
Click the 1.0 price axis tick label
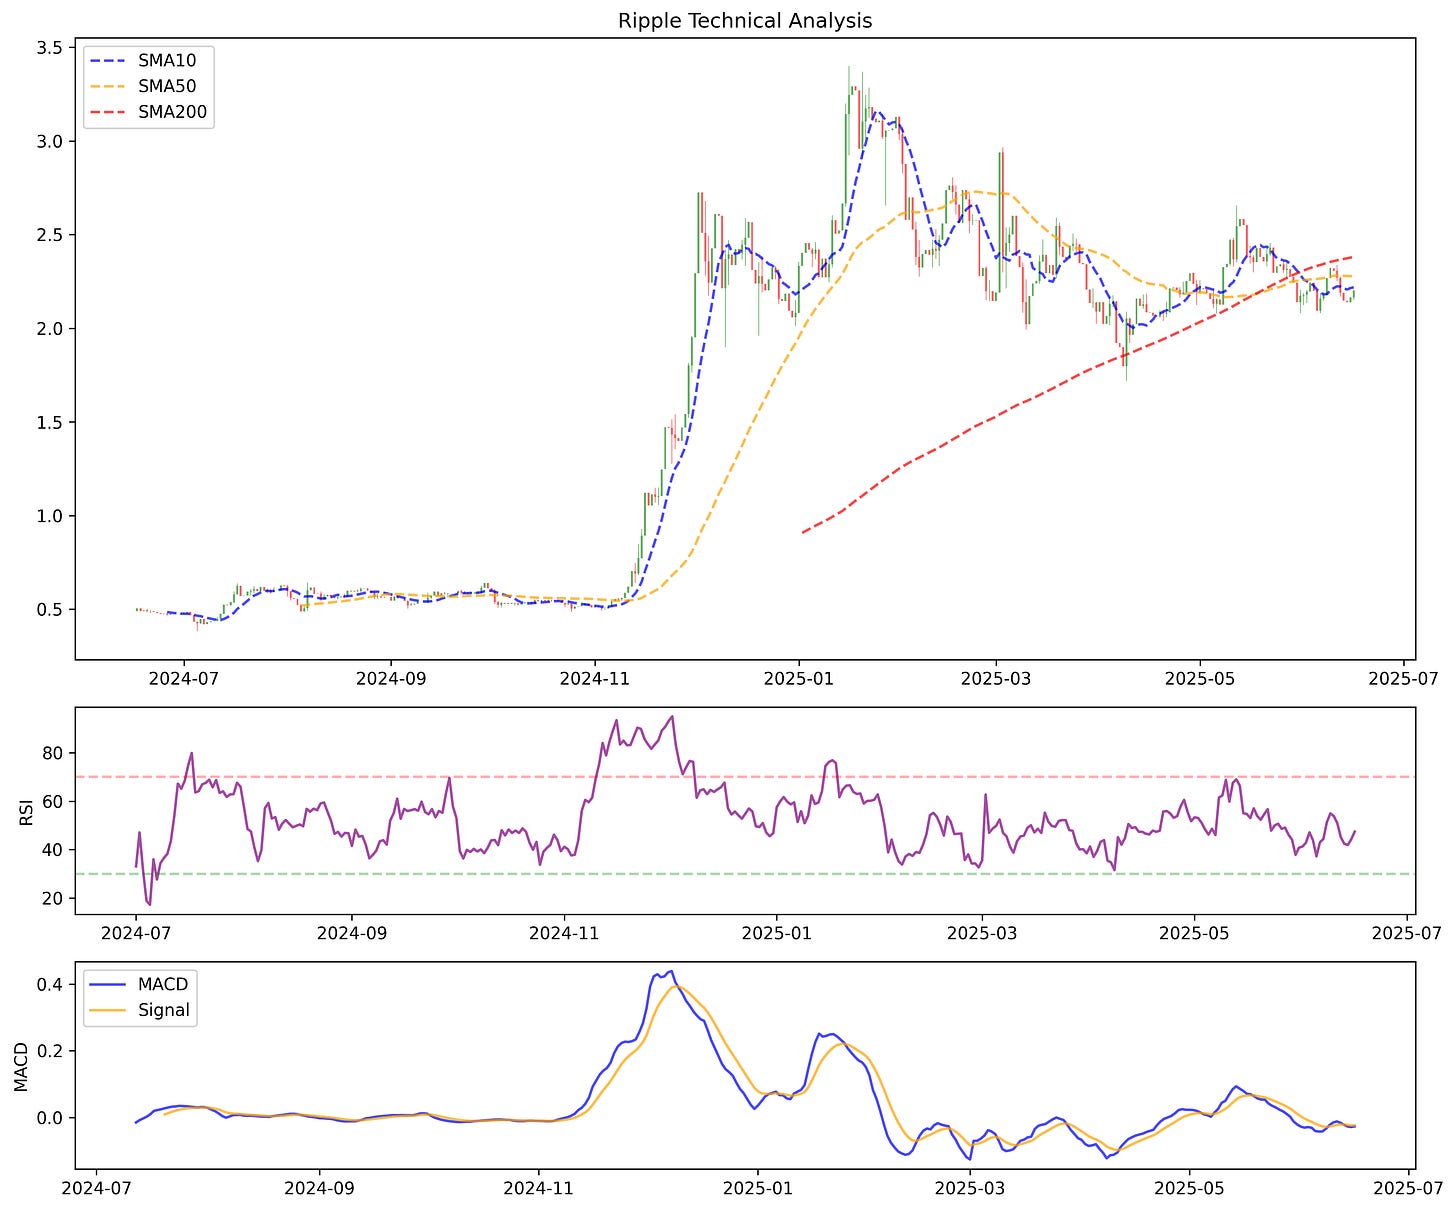pos(50,516)
